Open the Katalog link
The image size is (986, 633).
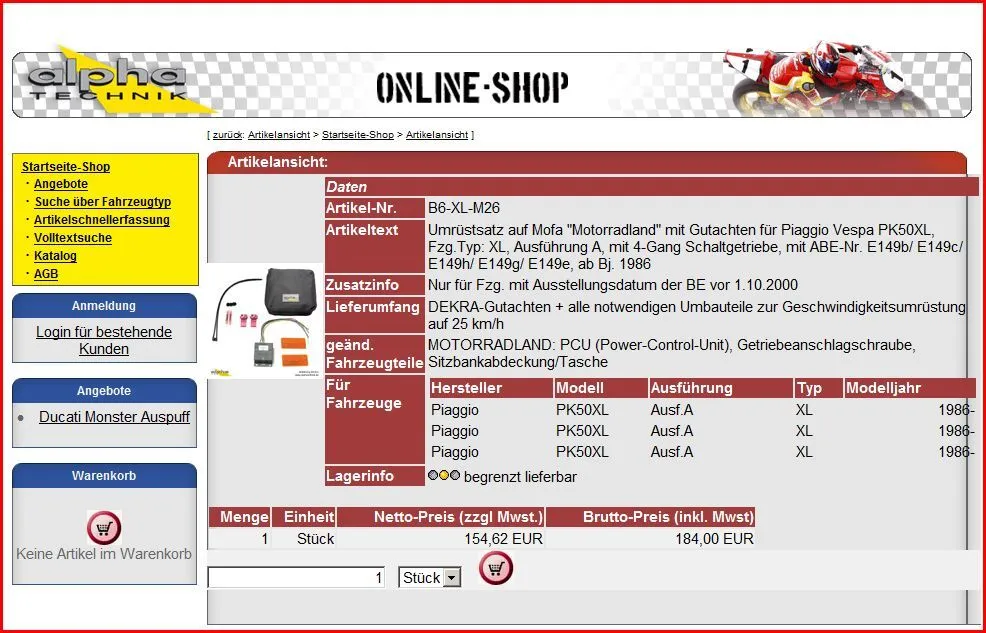(55, 256)
